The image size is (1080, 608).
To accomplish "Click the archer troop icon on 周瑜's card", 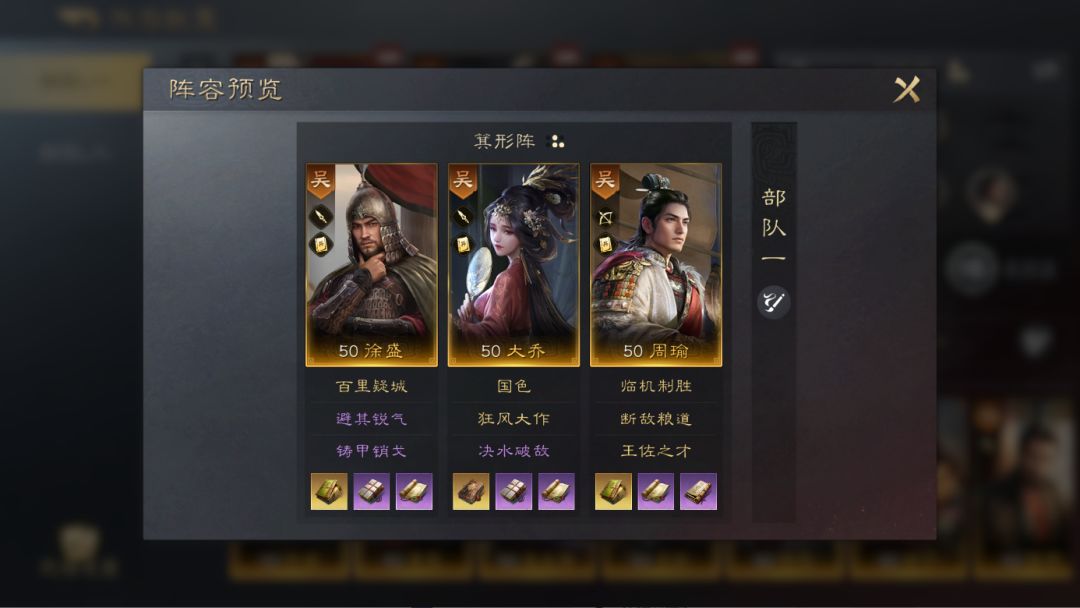I will [605, 218].
